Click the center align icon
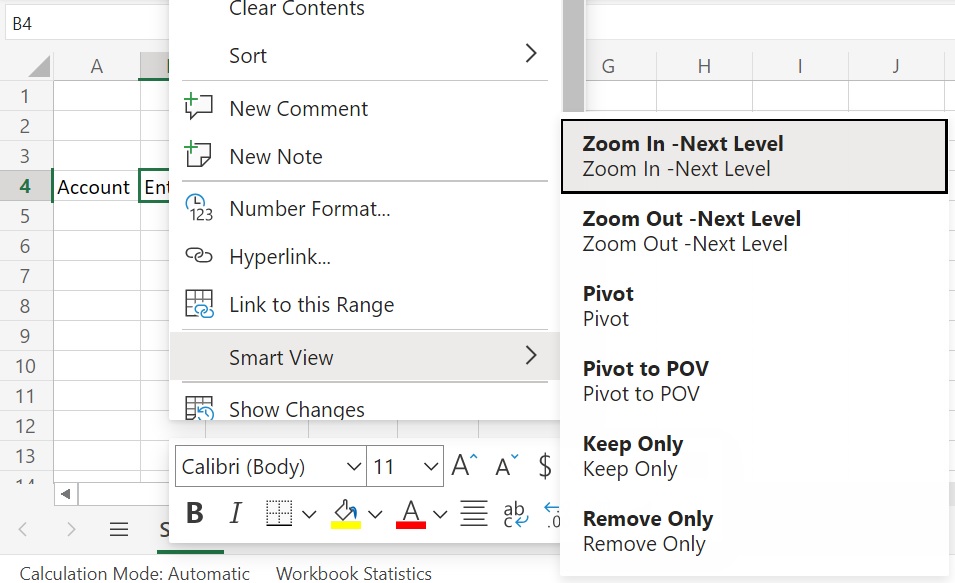Screen dimensions: 955x583 [x=473, y=514]
